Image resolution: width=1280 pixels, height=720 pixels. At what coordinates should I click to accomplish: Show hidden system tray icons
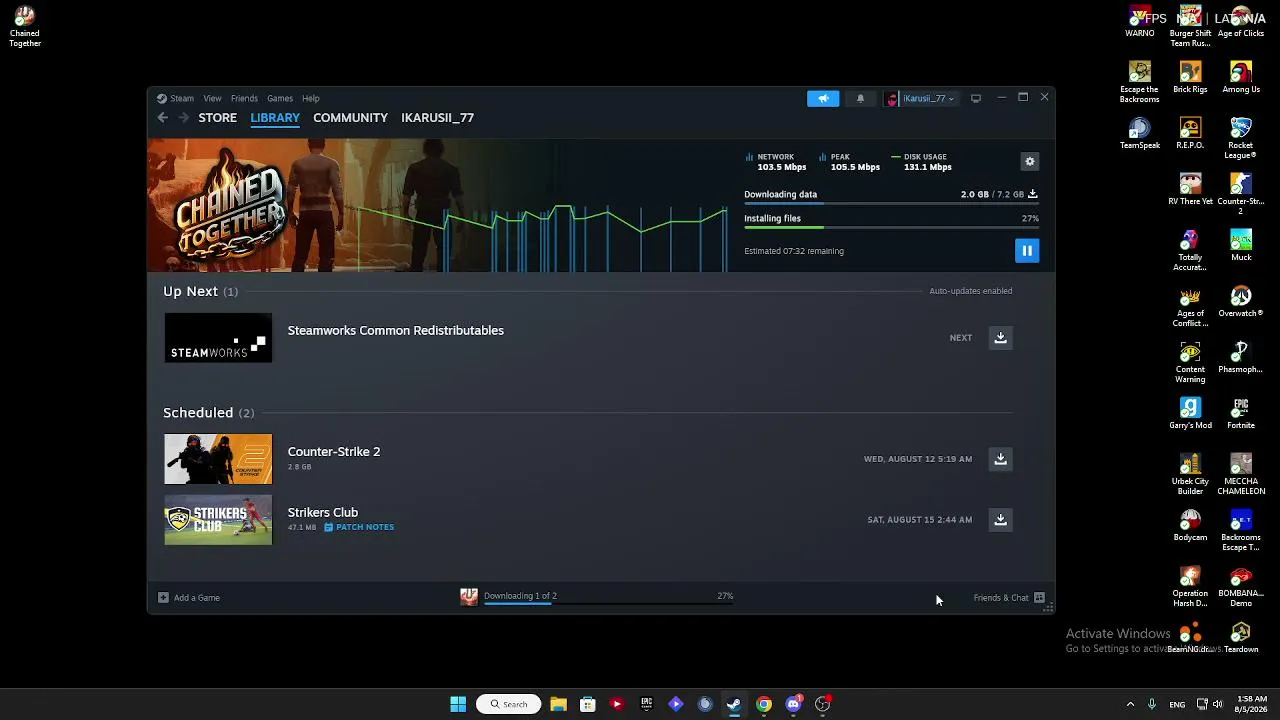pos(1130,704)
